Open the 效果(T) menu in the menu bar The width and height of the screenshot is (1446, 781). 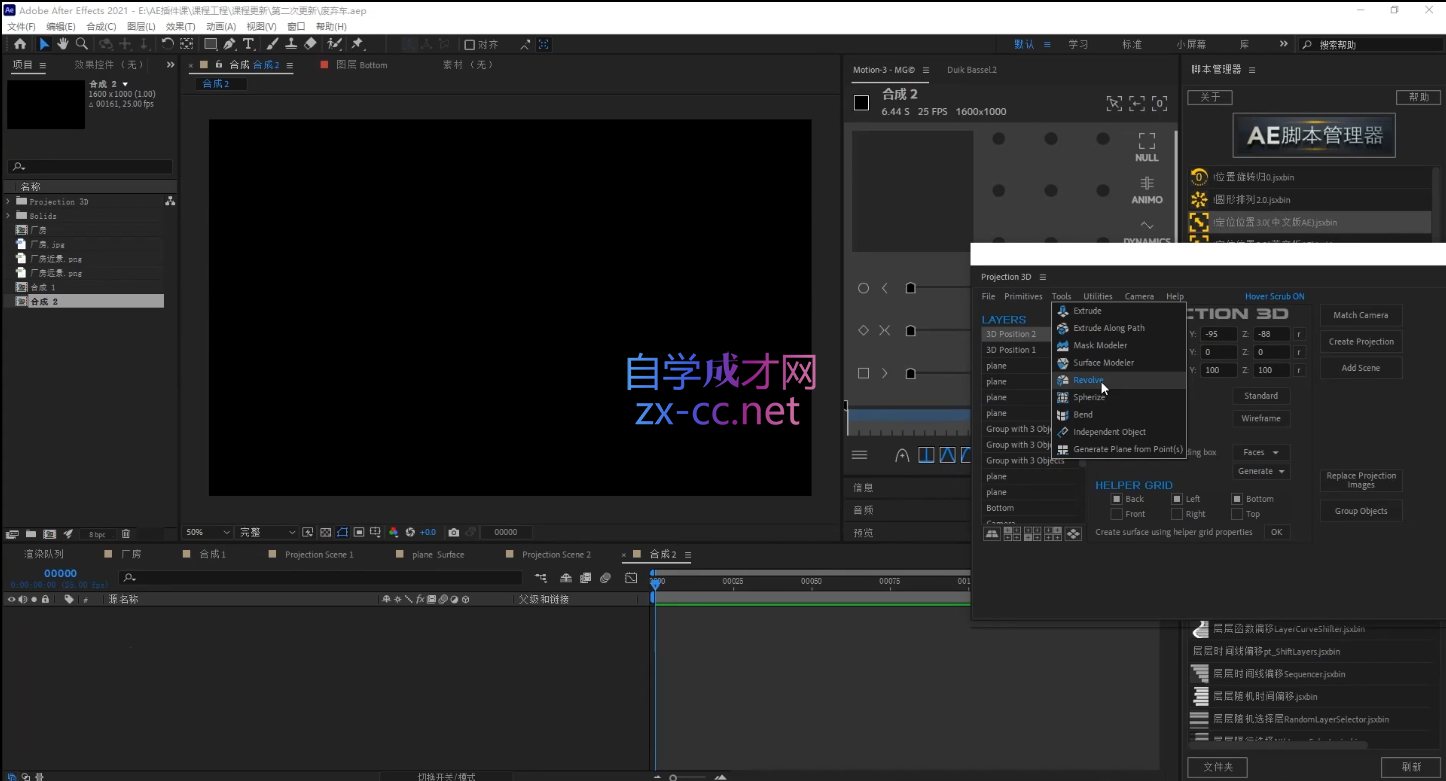(181, 27)
